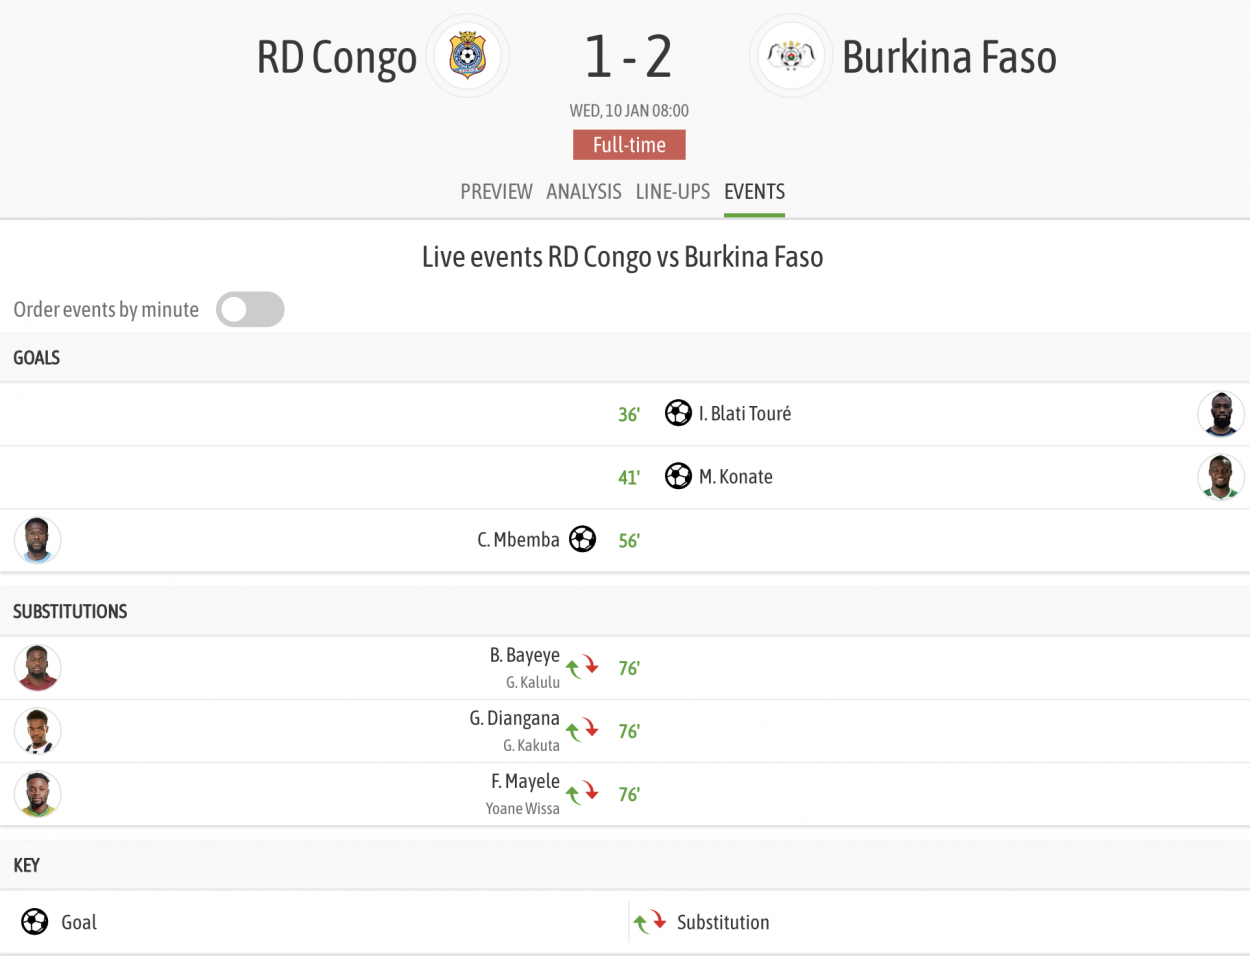This screenshot has height=956, width=1250.
Task: Click the RD Congo team crest
Action: point(468,56)
